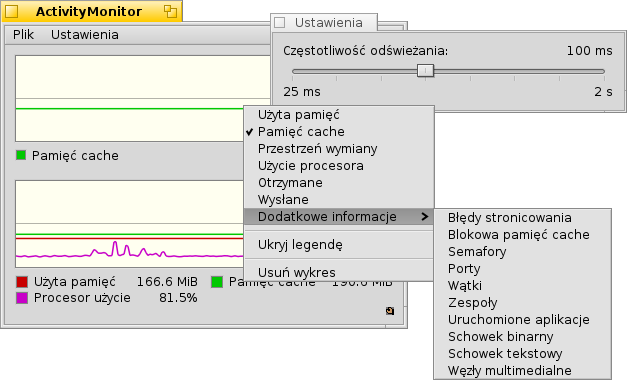Image resolution: width=627 pixels, height=380 pixels.
Task: Click the Ustawienia window close box
Action: coord(280,23)
